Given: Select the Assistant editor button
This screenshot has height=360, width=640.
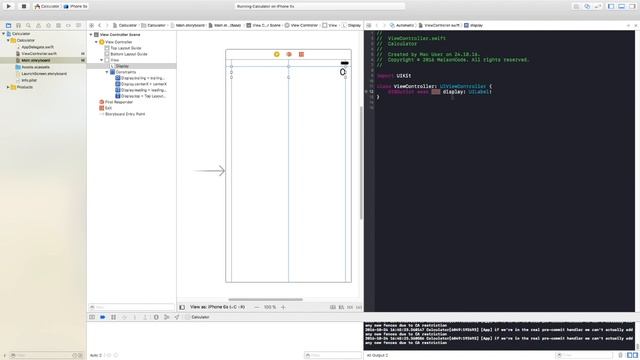Looking at the screenshot, I should pyautogui.click(x=587, y=7).
